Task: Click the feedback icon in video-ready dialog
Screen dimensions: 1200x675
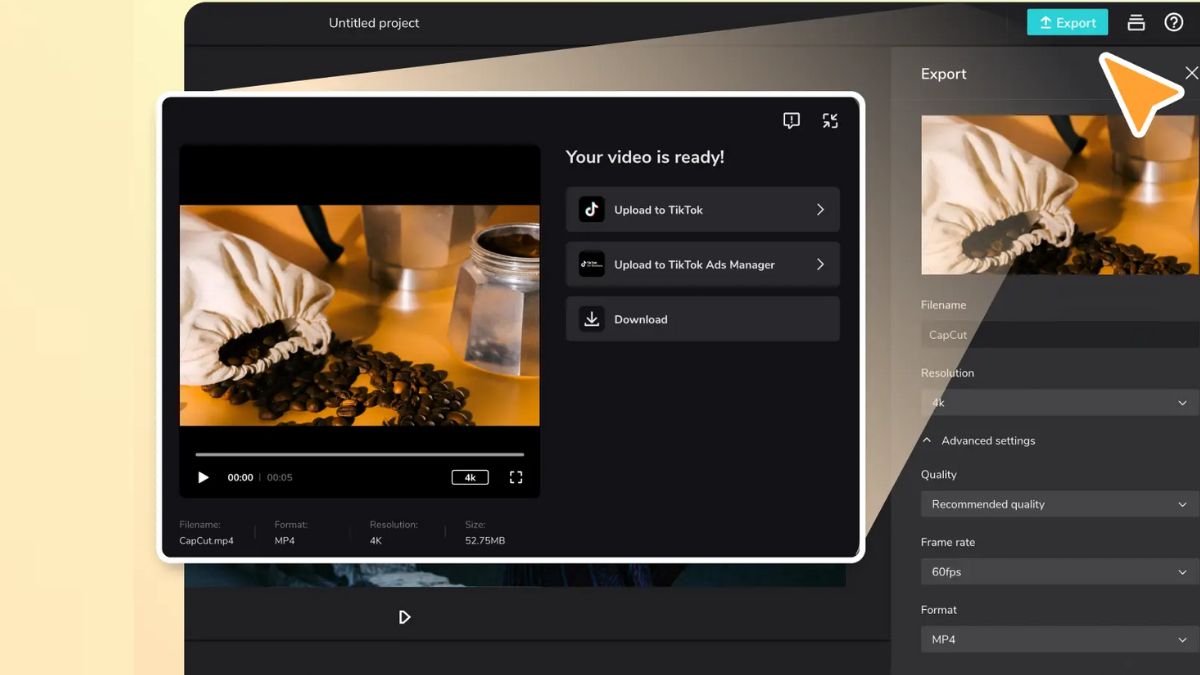Action: point(791,121)
